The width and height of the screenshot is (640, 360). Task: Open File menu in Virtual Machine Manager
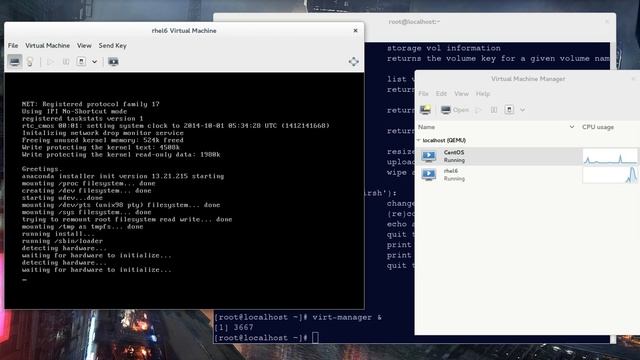pyautogui.click(x=423, y=93)
